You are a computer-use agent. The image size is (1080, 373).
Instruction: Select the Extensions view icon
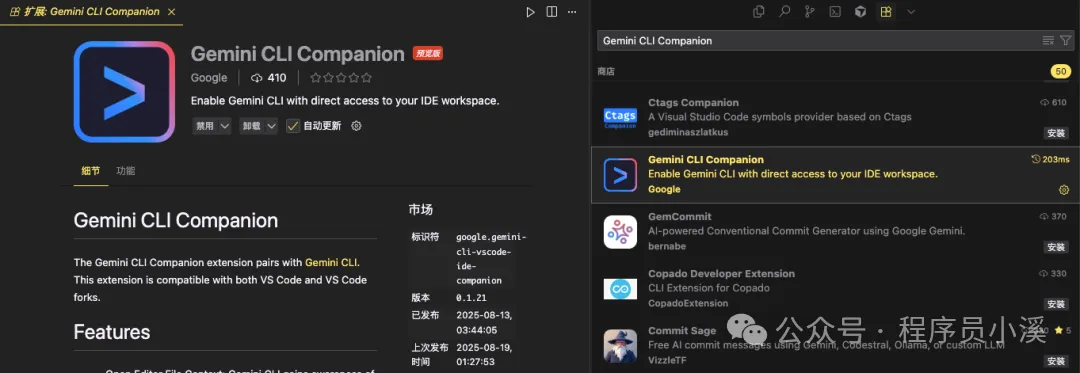(x=886, y=12)
